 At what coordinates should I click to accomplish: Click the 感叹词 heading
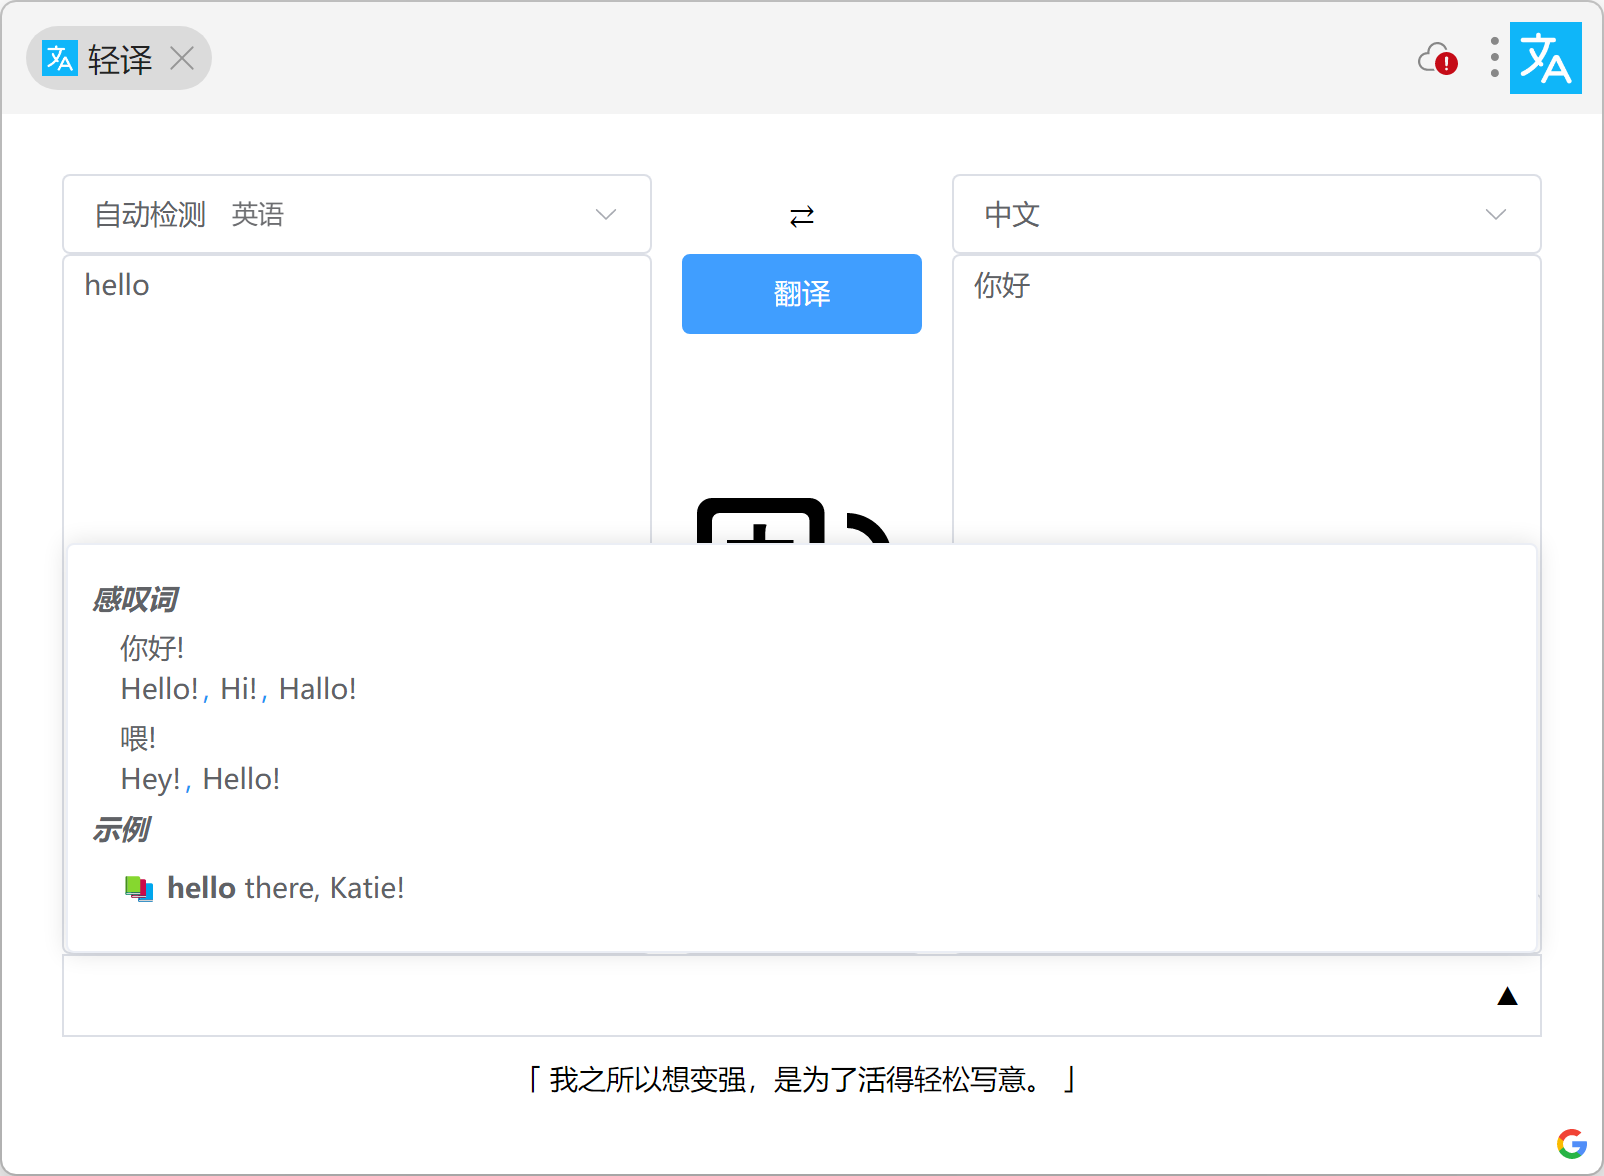pos(134,600)
